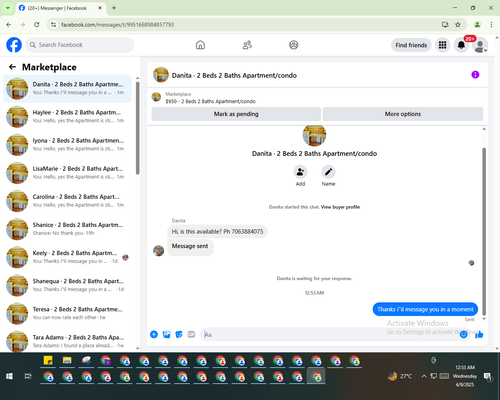500x400 pixels.
Task: Click the '$950 - 2 Beds 2 Baths' listing text
Action: tap(211, 101)
